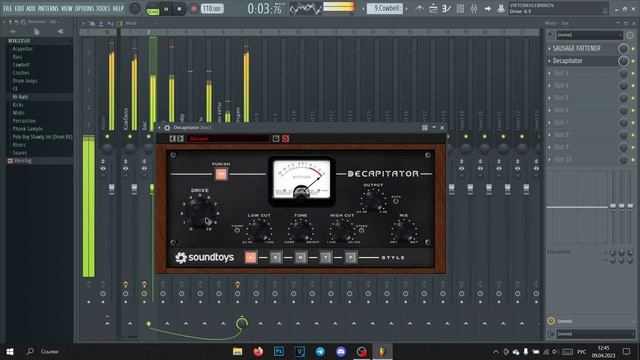Click the Decapitator TONE knob
The width and height of the screenshot is (640, 360).
(301, 231)
